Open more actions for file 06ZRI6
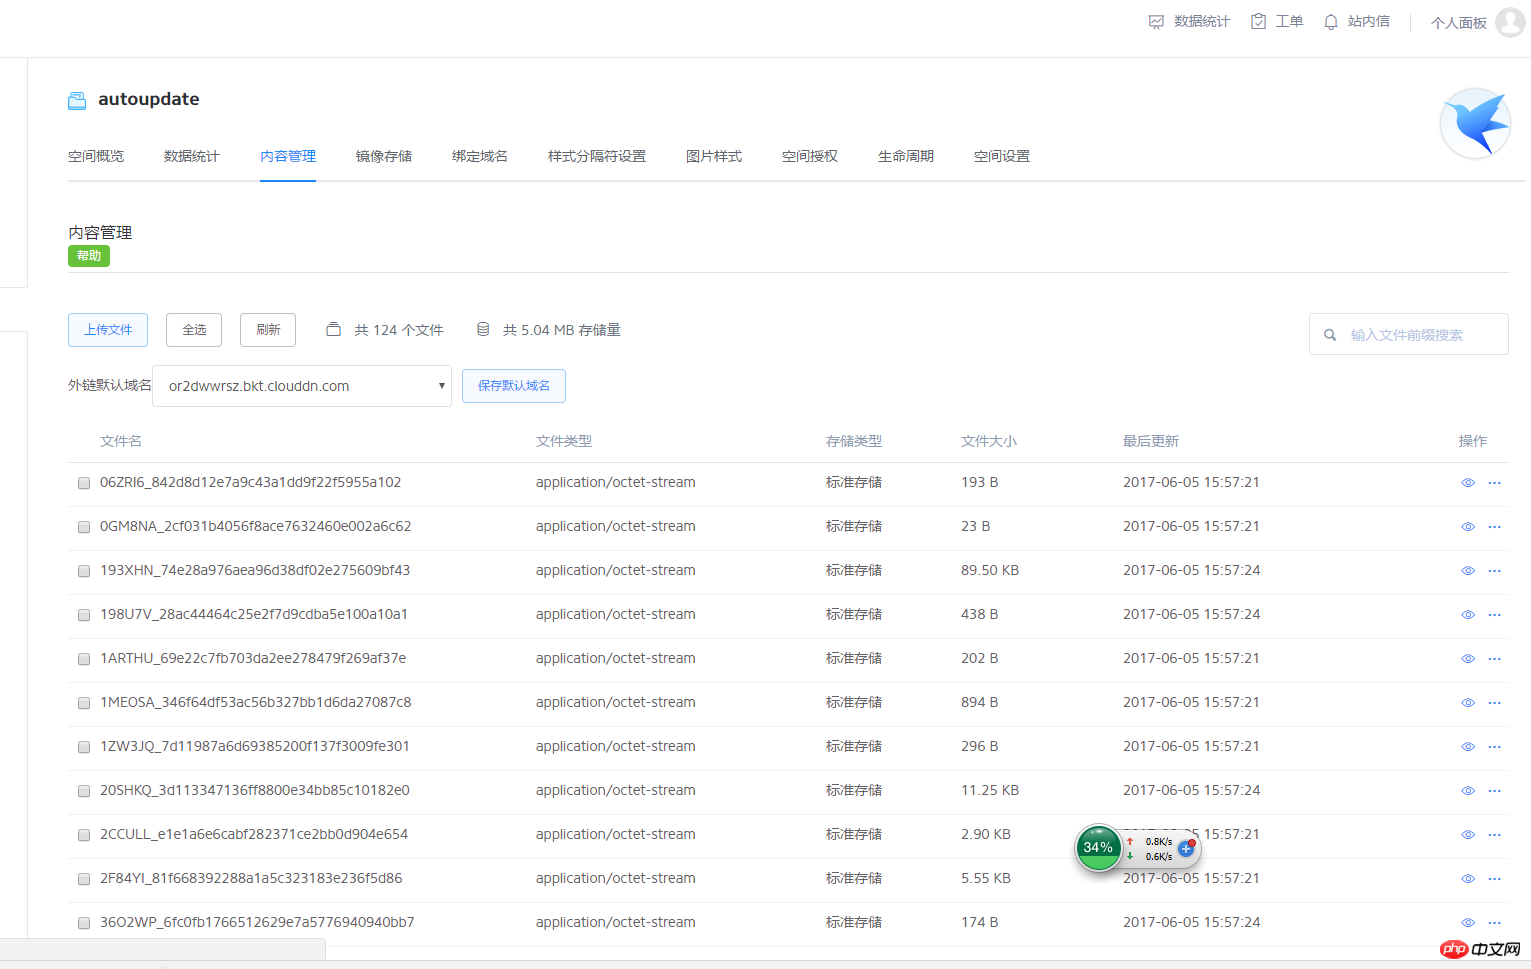Image resolution: width=1531 pixels, height=969 pixels. point(1495,483)
